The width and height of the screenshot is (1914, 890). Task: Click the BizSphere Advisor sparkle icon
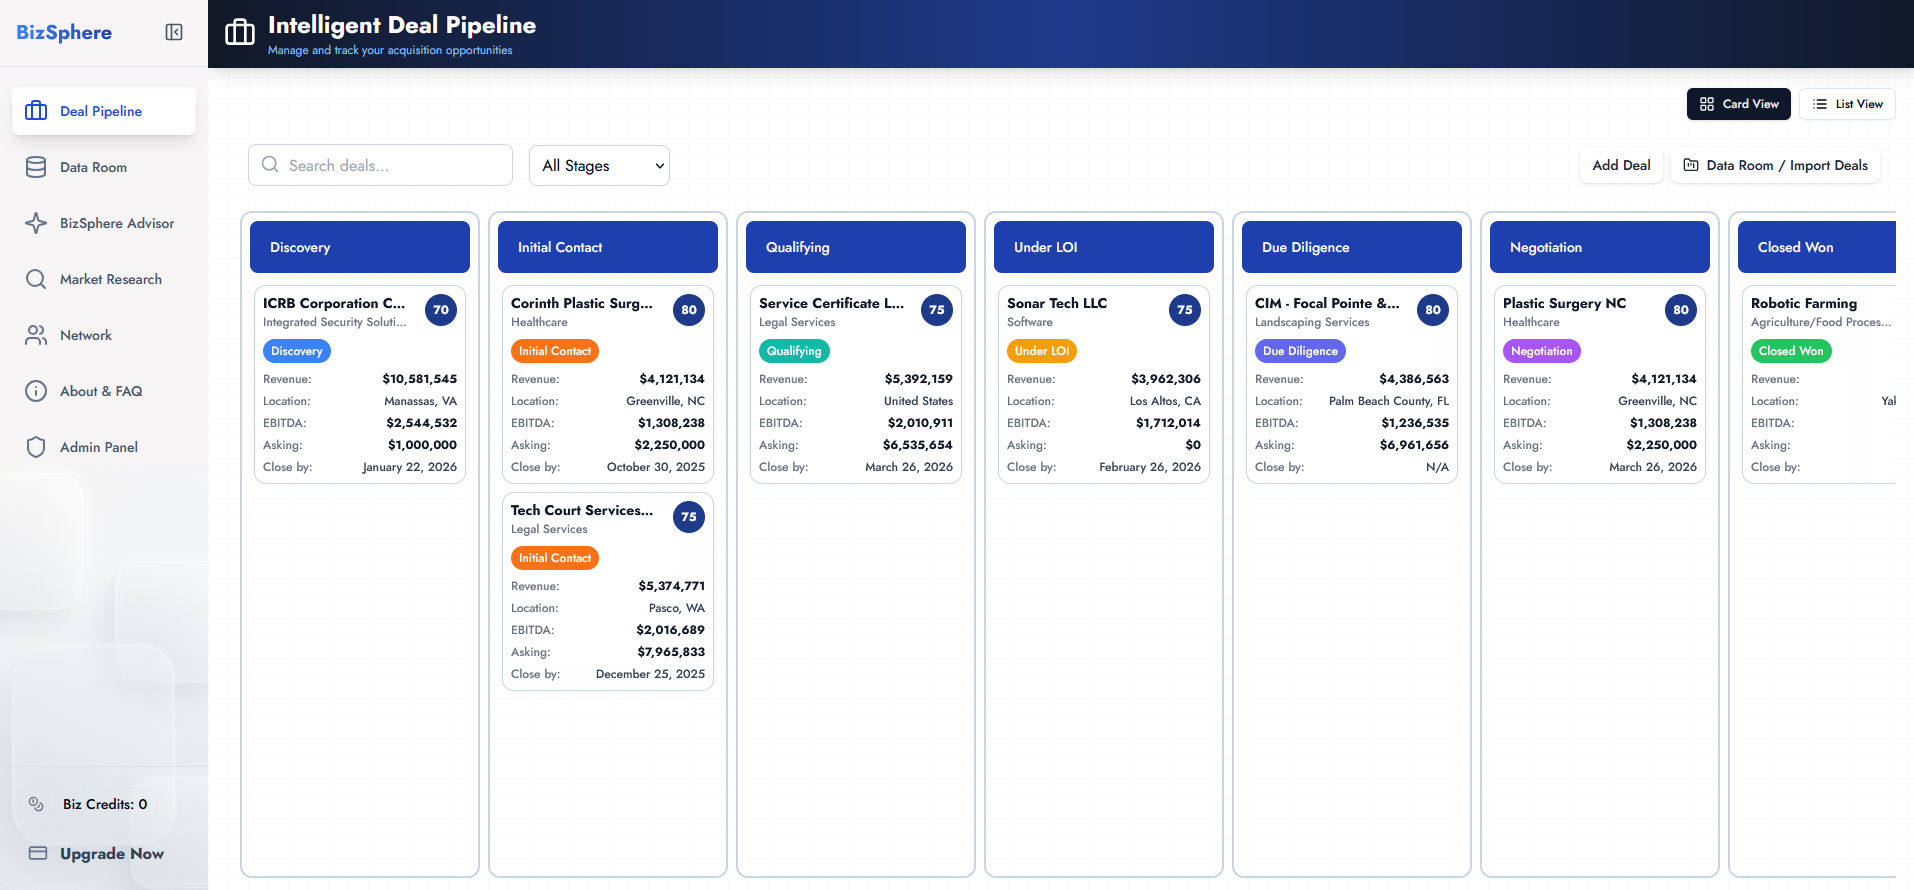tap(36, 223)
